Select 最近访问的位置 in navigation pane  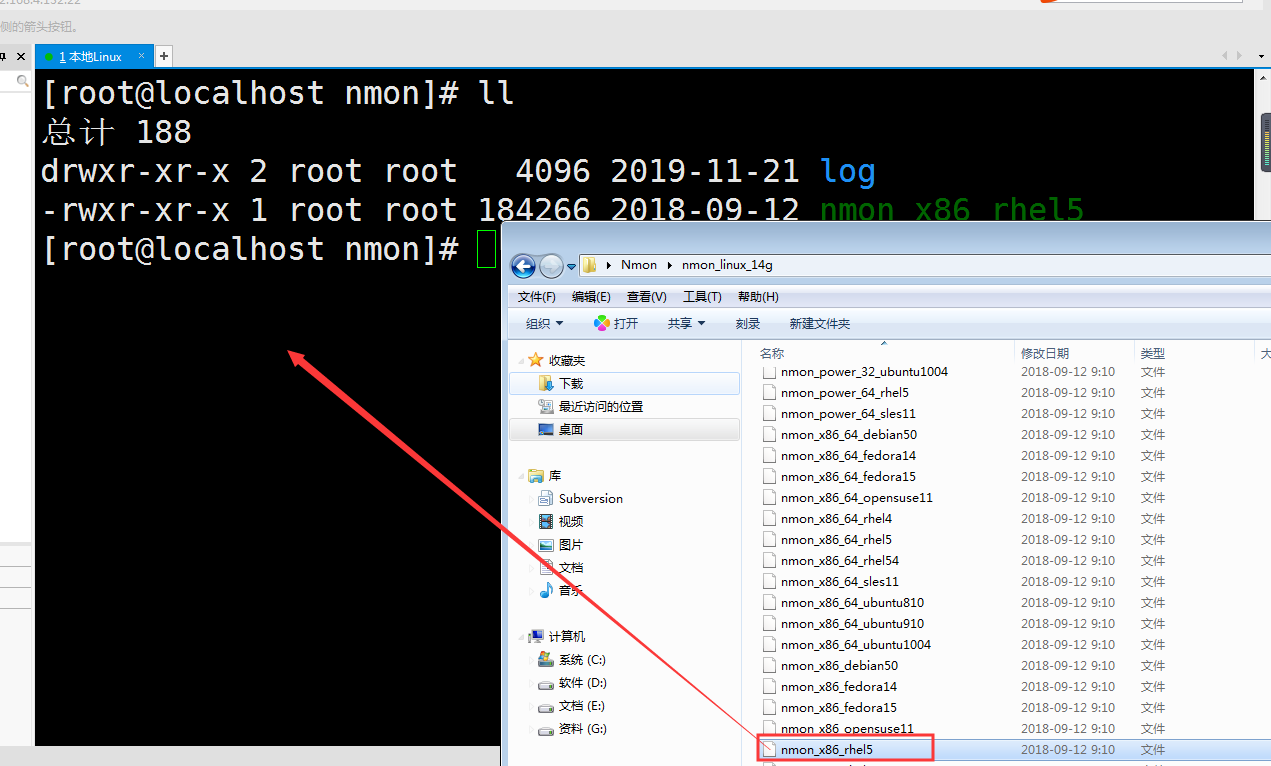tap(600, 406)
